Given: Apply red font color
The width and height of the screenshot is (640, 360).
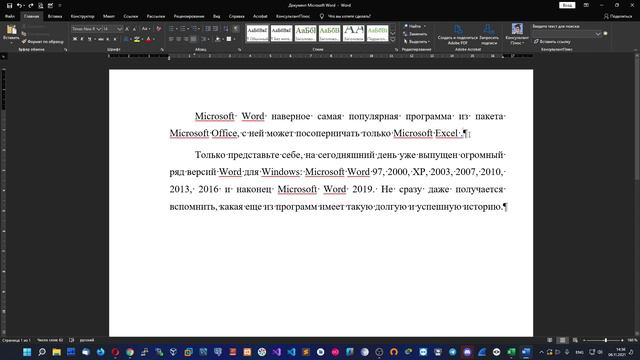Looking at the screenshot, I should point(149,39).
